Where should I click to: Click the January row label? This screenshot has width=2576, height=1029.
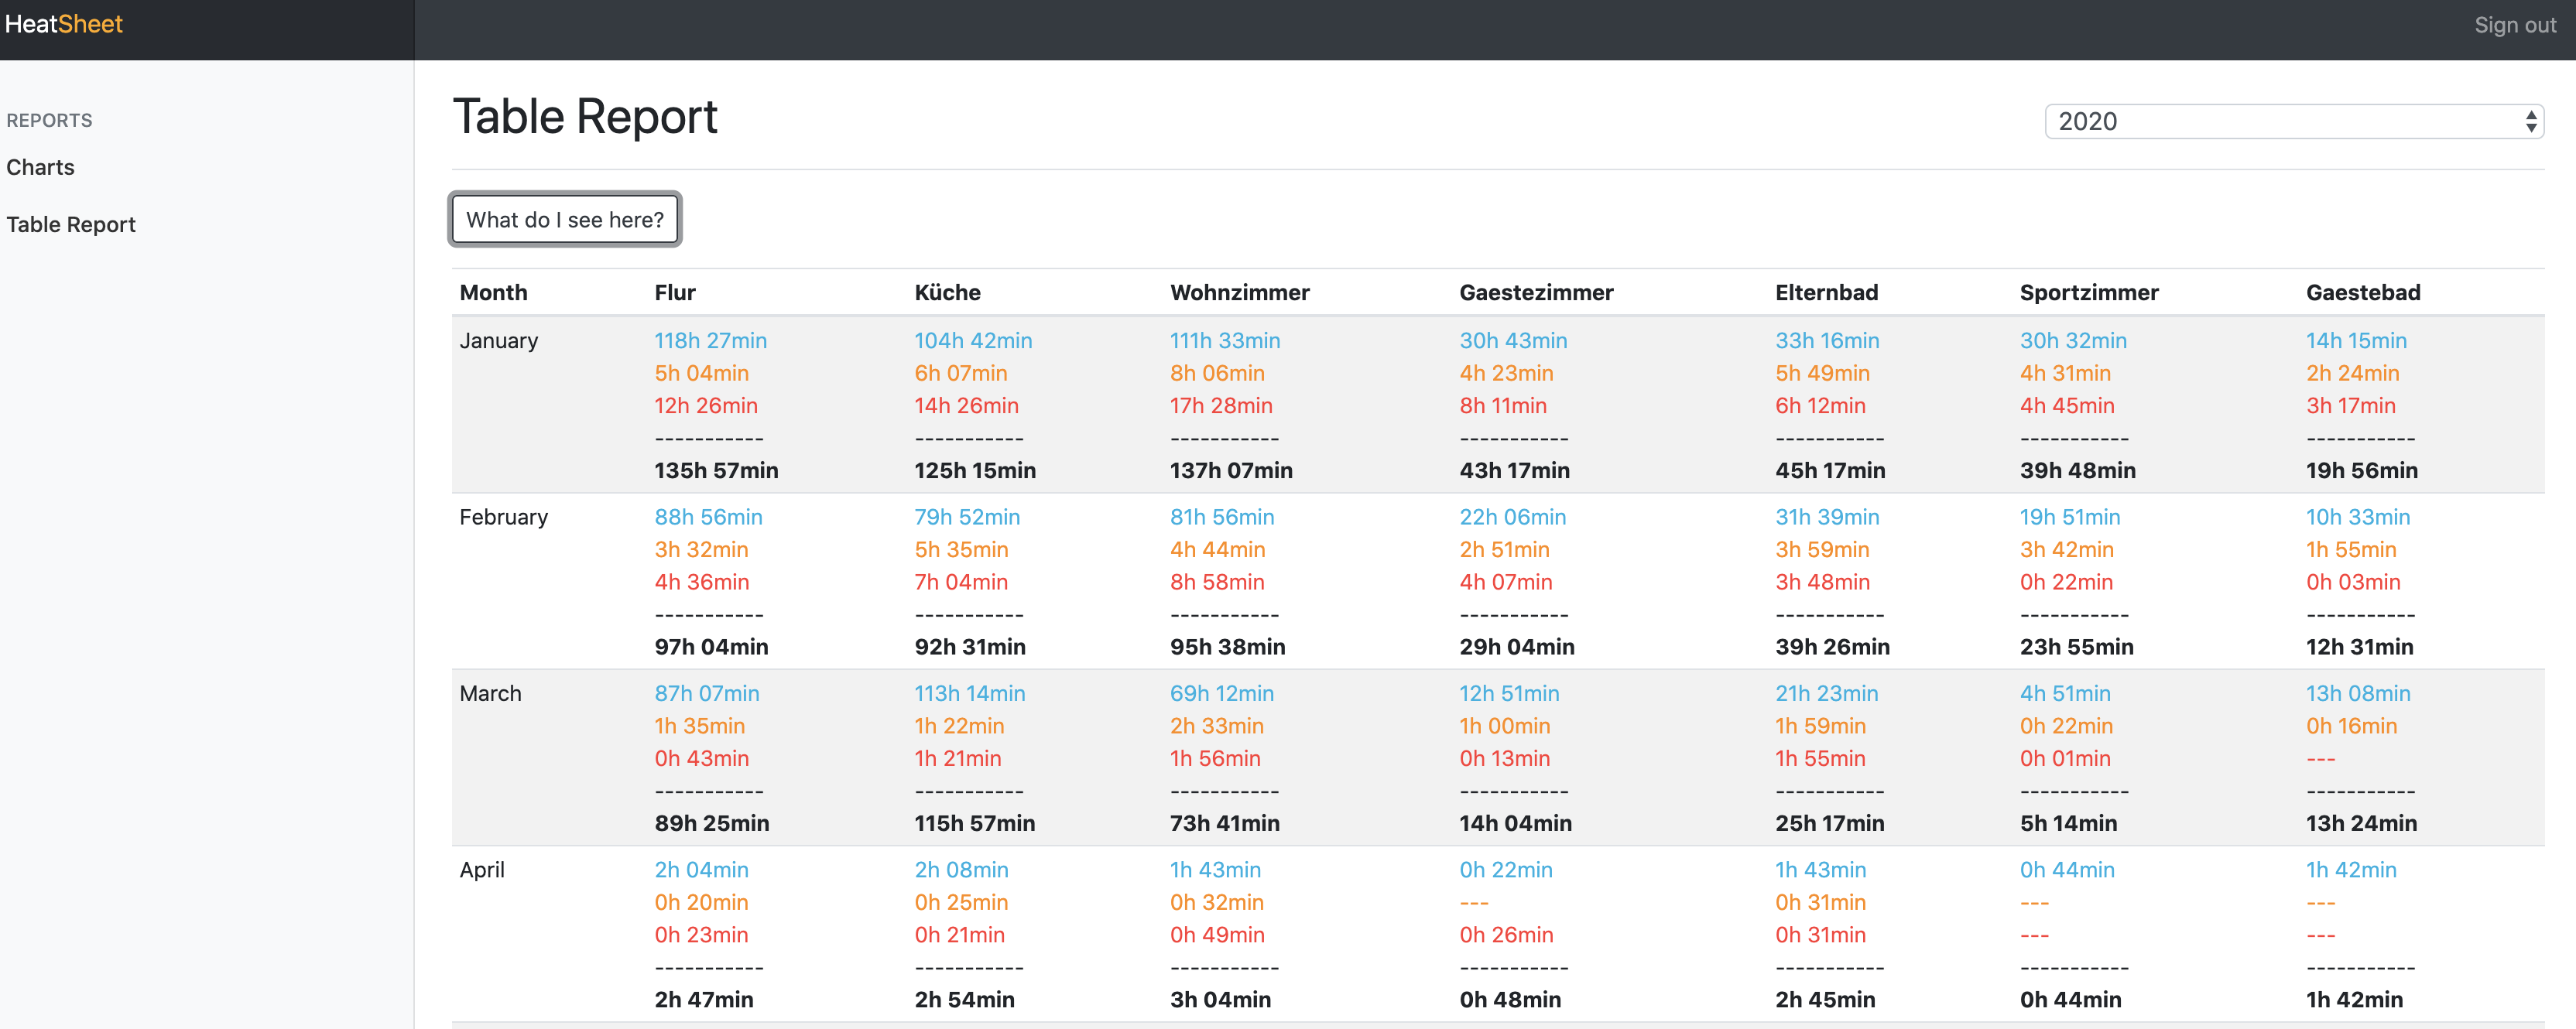pos(499,340)
